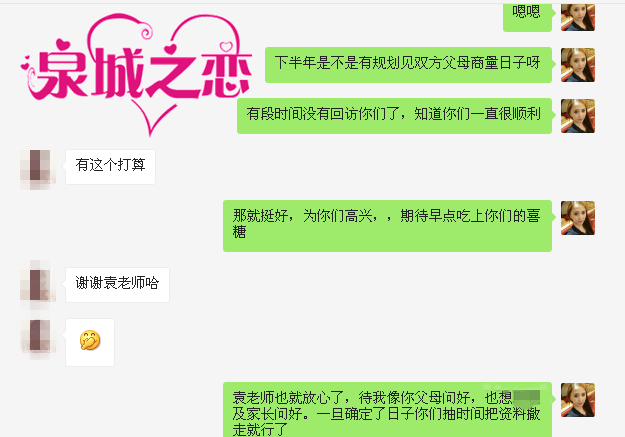Select the 谢谢袁老师哈 reply bubble

118,285
